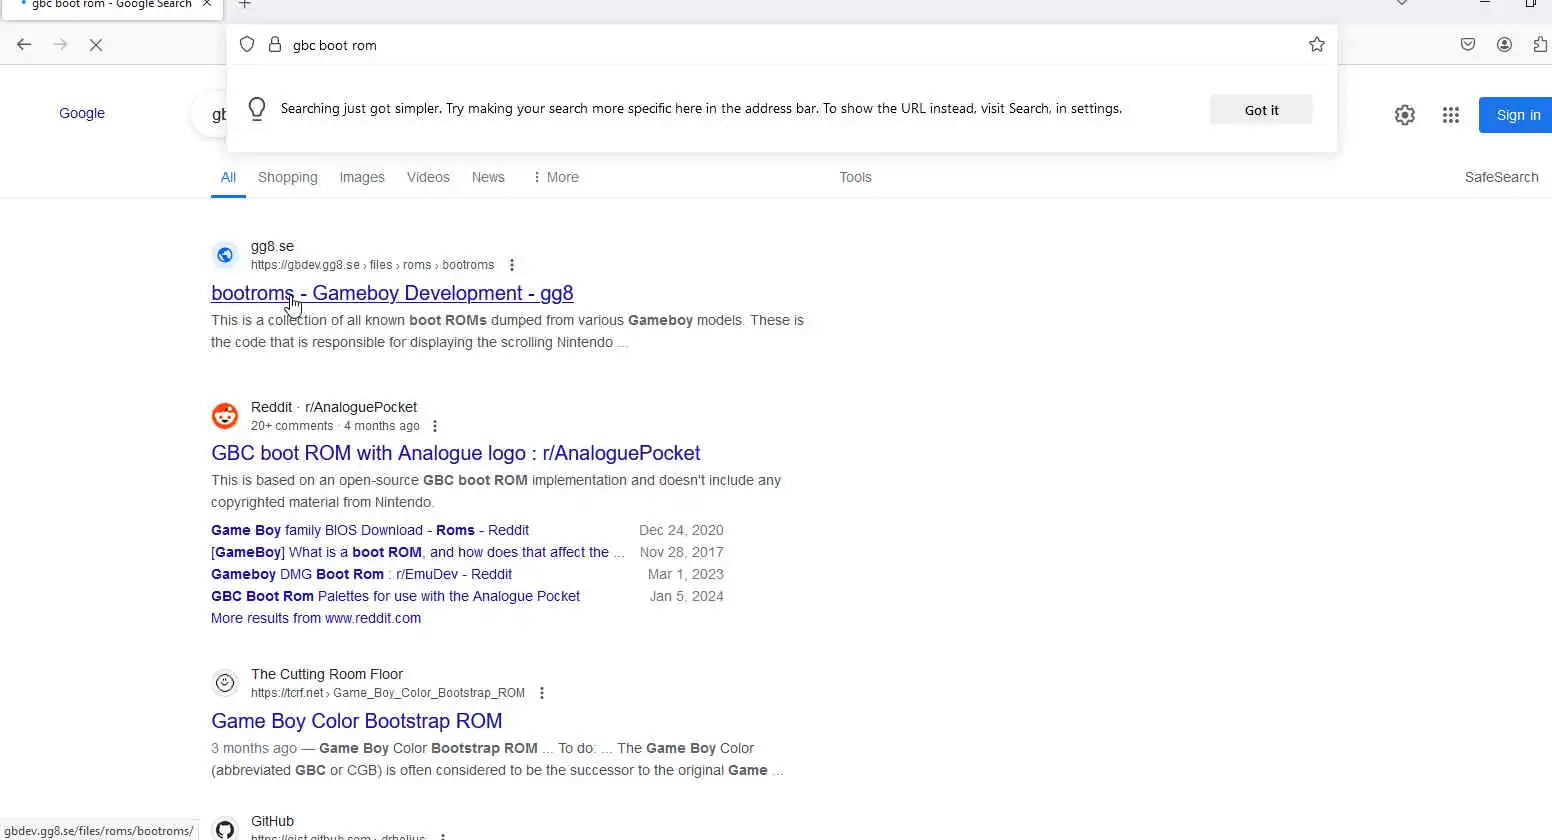Open GBC boot ROM with Analogue logo result

(x=455, y=453)
